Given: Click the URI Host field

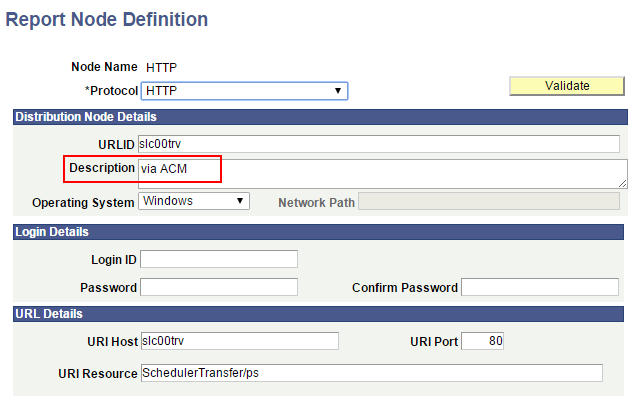Looking at the screenshot, I should (240, 341).
